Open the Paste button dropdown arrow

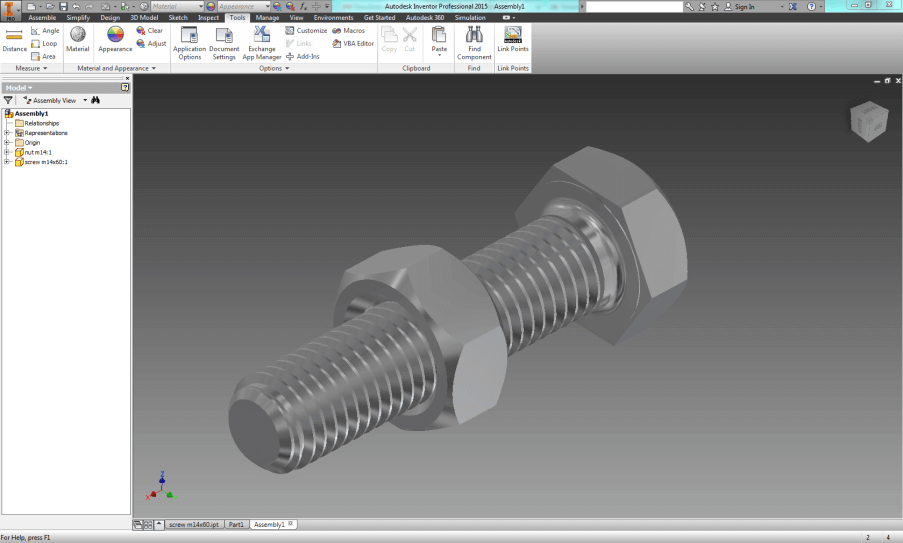click(x=439, y=55)
